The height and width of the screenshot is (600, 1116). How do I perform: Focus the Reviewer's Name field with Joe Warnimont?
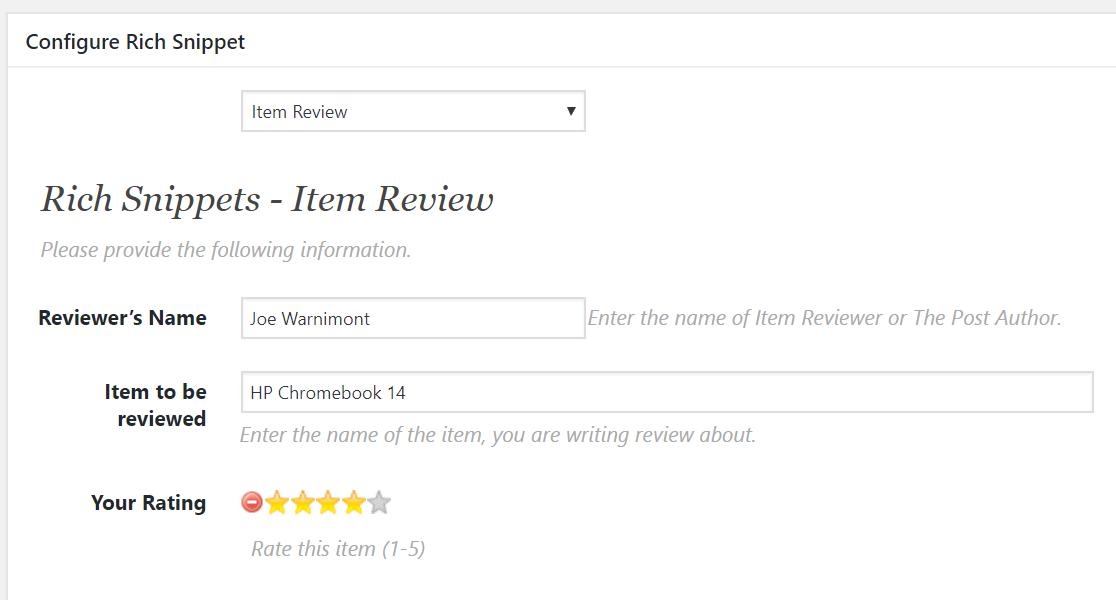(412, 318)
